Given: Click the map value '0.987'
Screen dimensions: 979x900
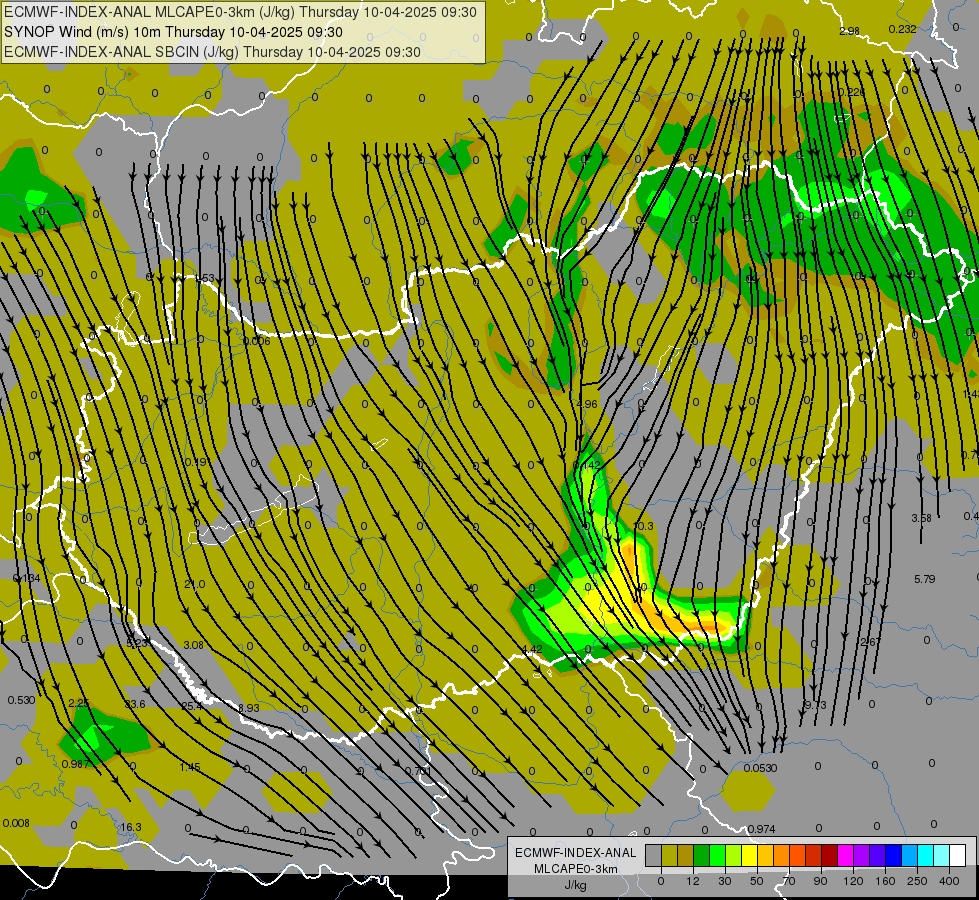Looking at the screenshot, I should pos(76,764).
